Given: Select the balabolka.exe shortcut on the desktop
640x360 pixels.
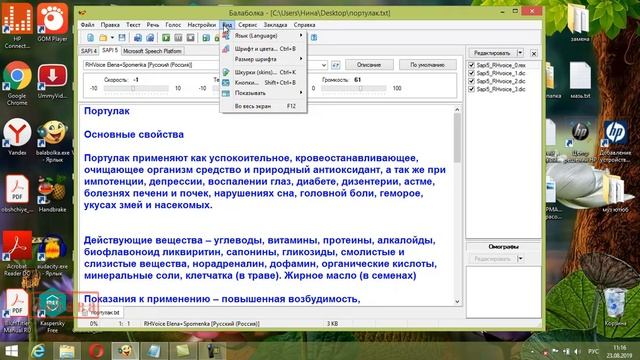Looking at the screenshot, I should 52,141.
